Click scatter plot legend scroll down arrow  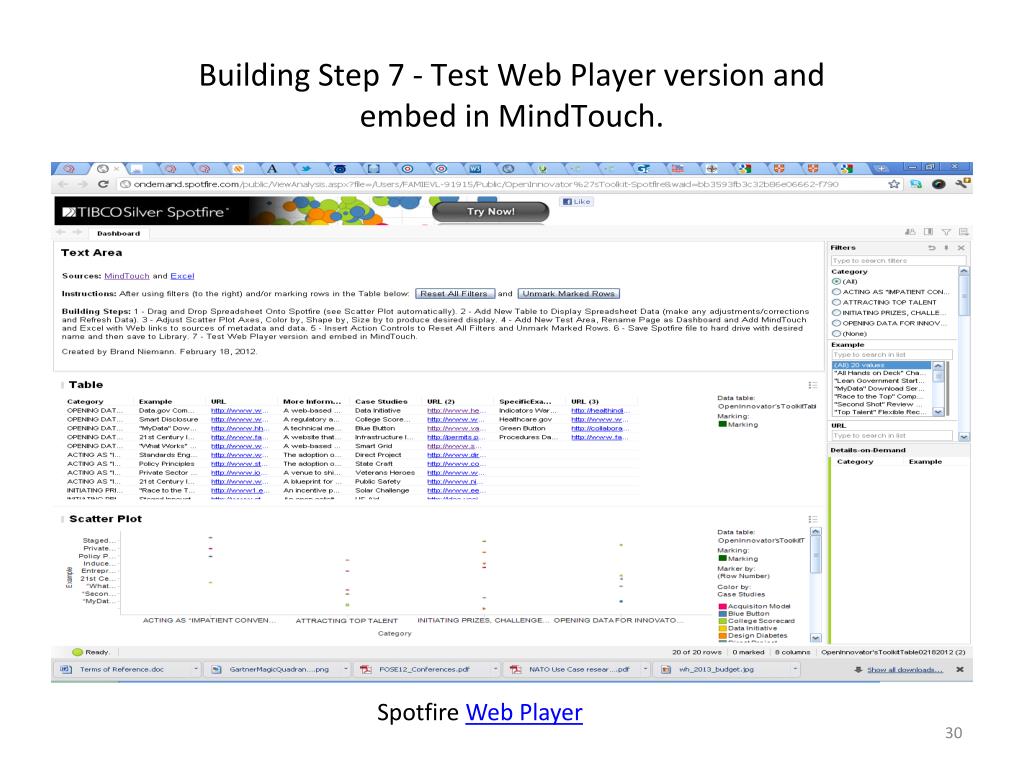click(x=815, y=637)
